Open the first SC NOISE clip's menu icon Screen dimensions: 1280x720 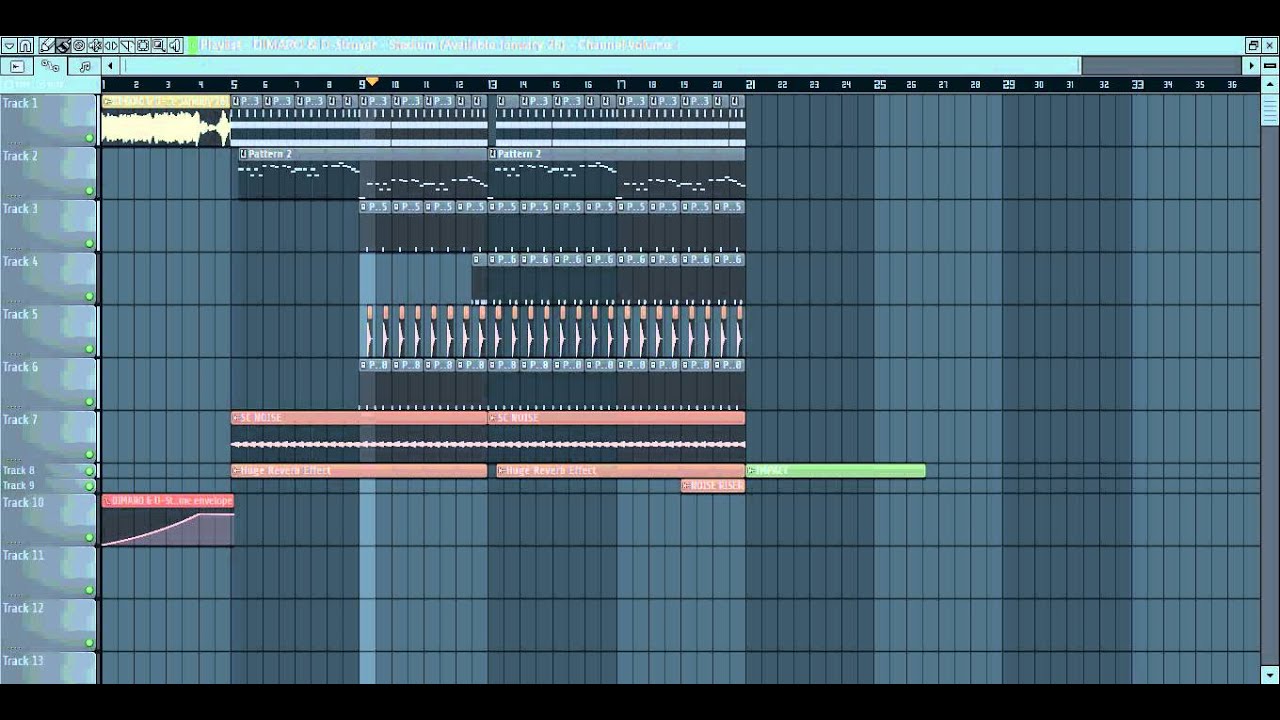(x=236, y=418)
